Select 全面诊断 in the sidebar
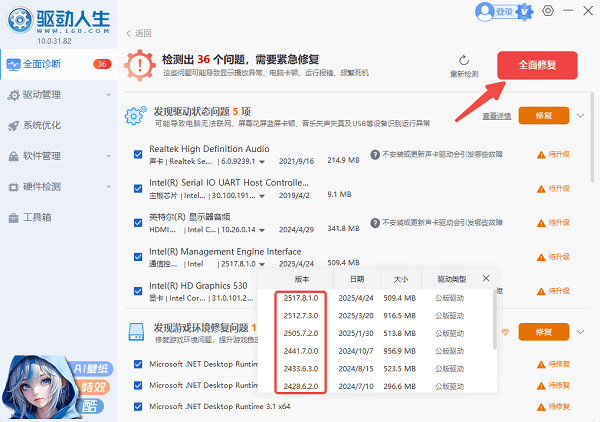This screenshot has height=422, width=600. (47, 65)
